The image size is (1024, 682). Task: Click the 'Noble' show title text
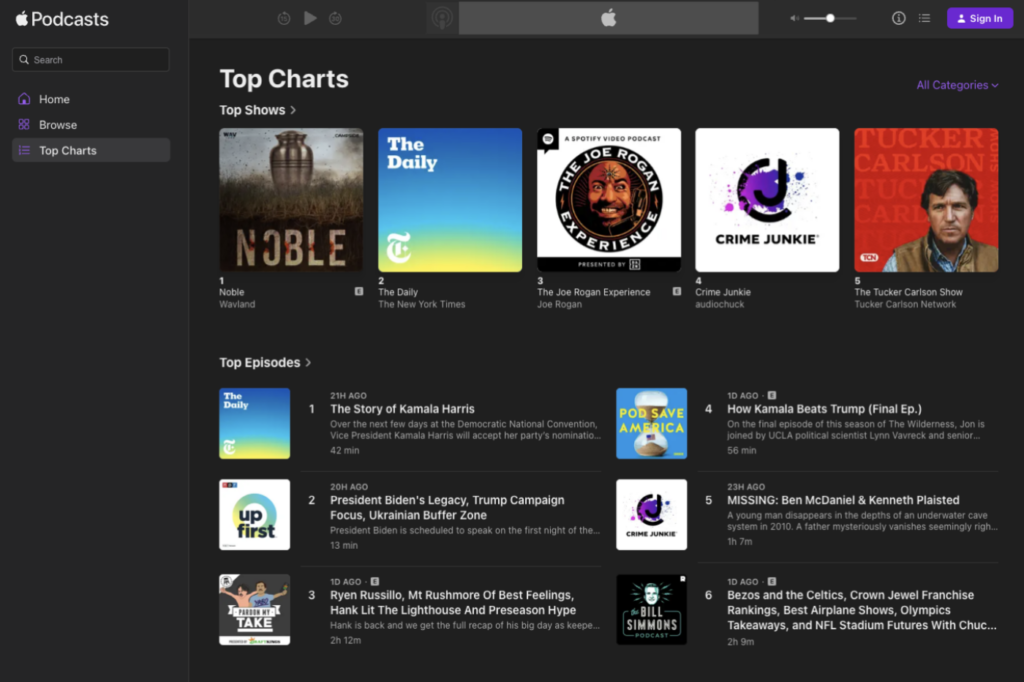tap(232, 292)
